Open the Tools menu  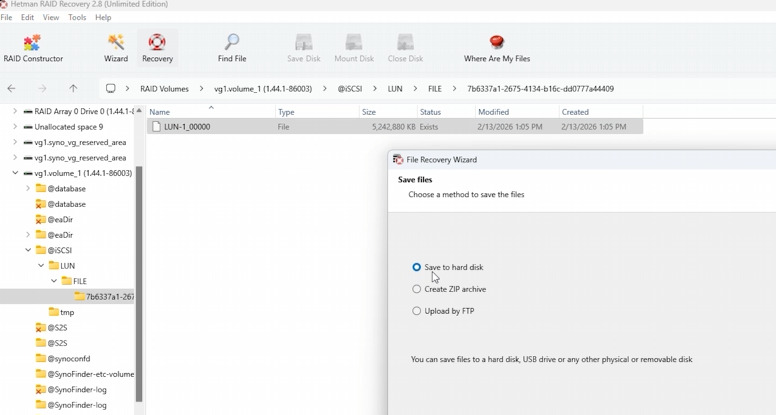77,17
